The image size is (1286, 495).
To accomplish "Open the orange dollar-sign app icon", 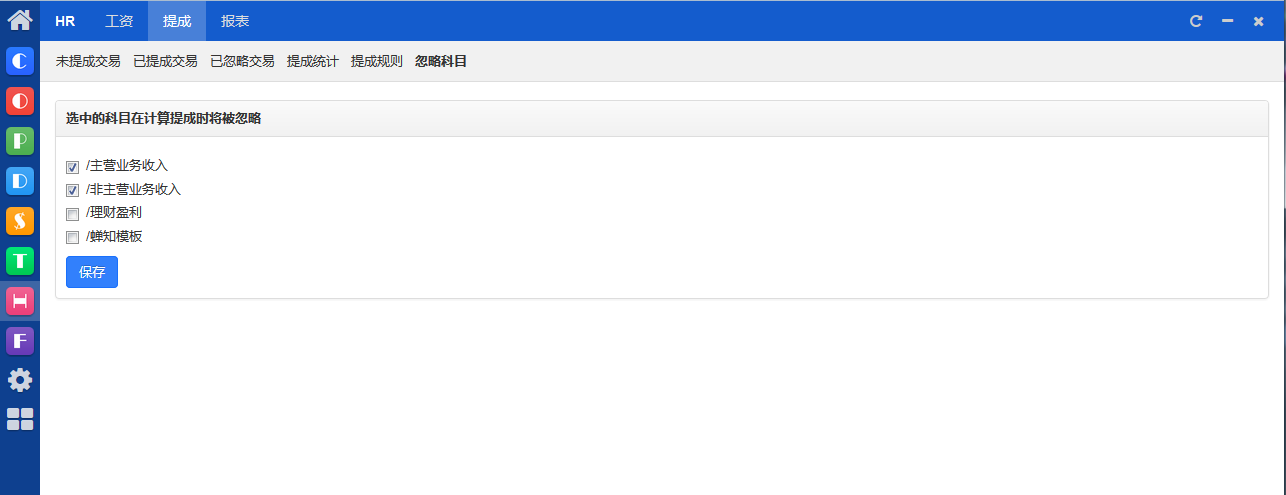I will click(x=20, y=221).
